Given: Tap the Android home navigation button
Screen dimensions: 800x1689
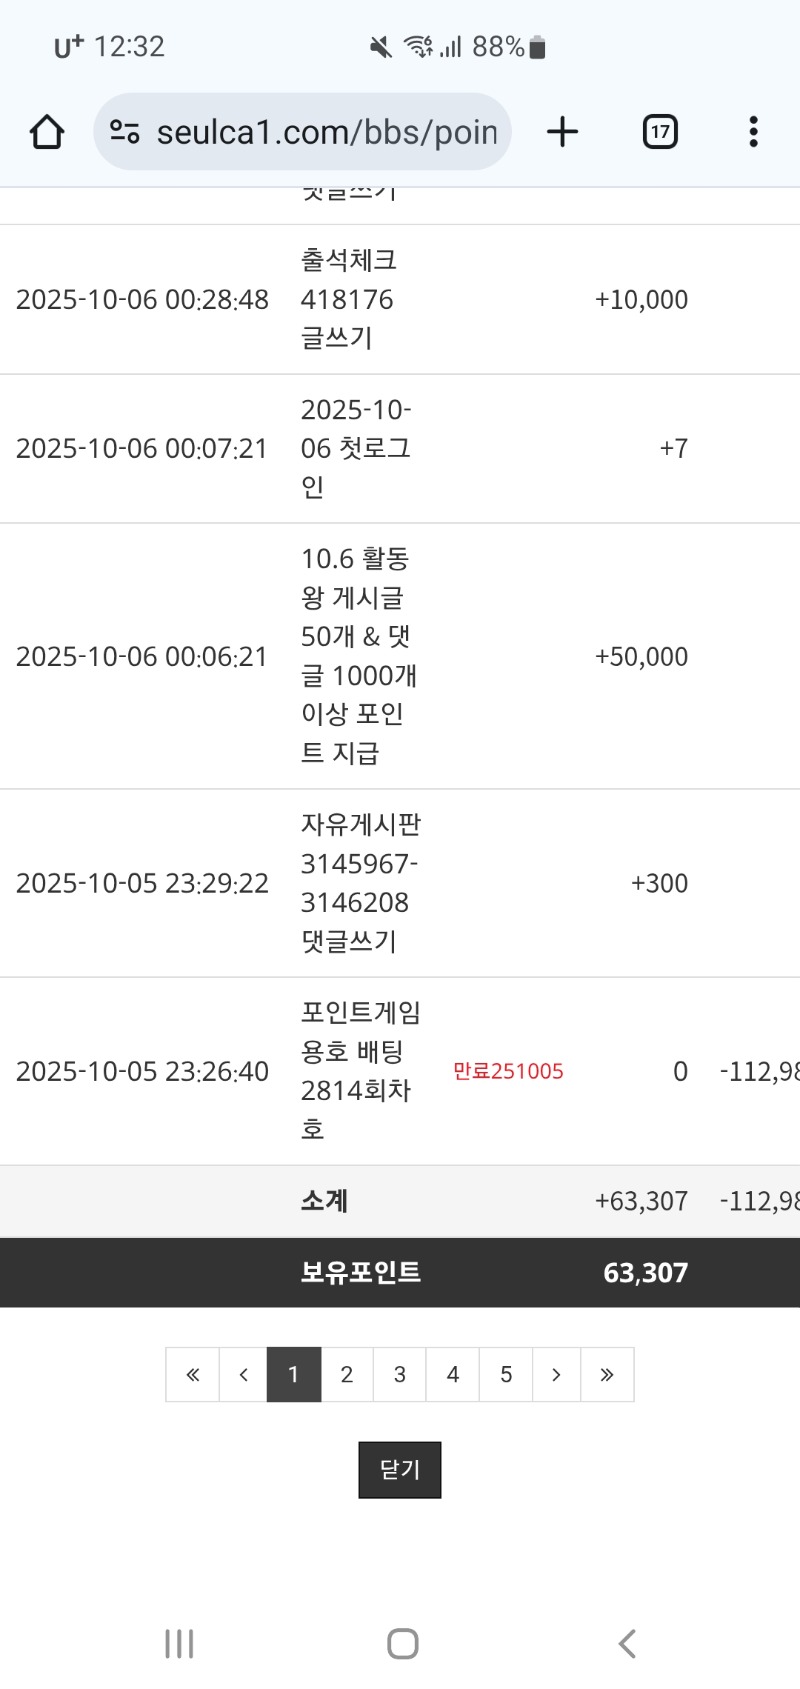Looking at the screenshot, I should (402, 1644).
